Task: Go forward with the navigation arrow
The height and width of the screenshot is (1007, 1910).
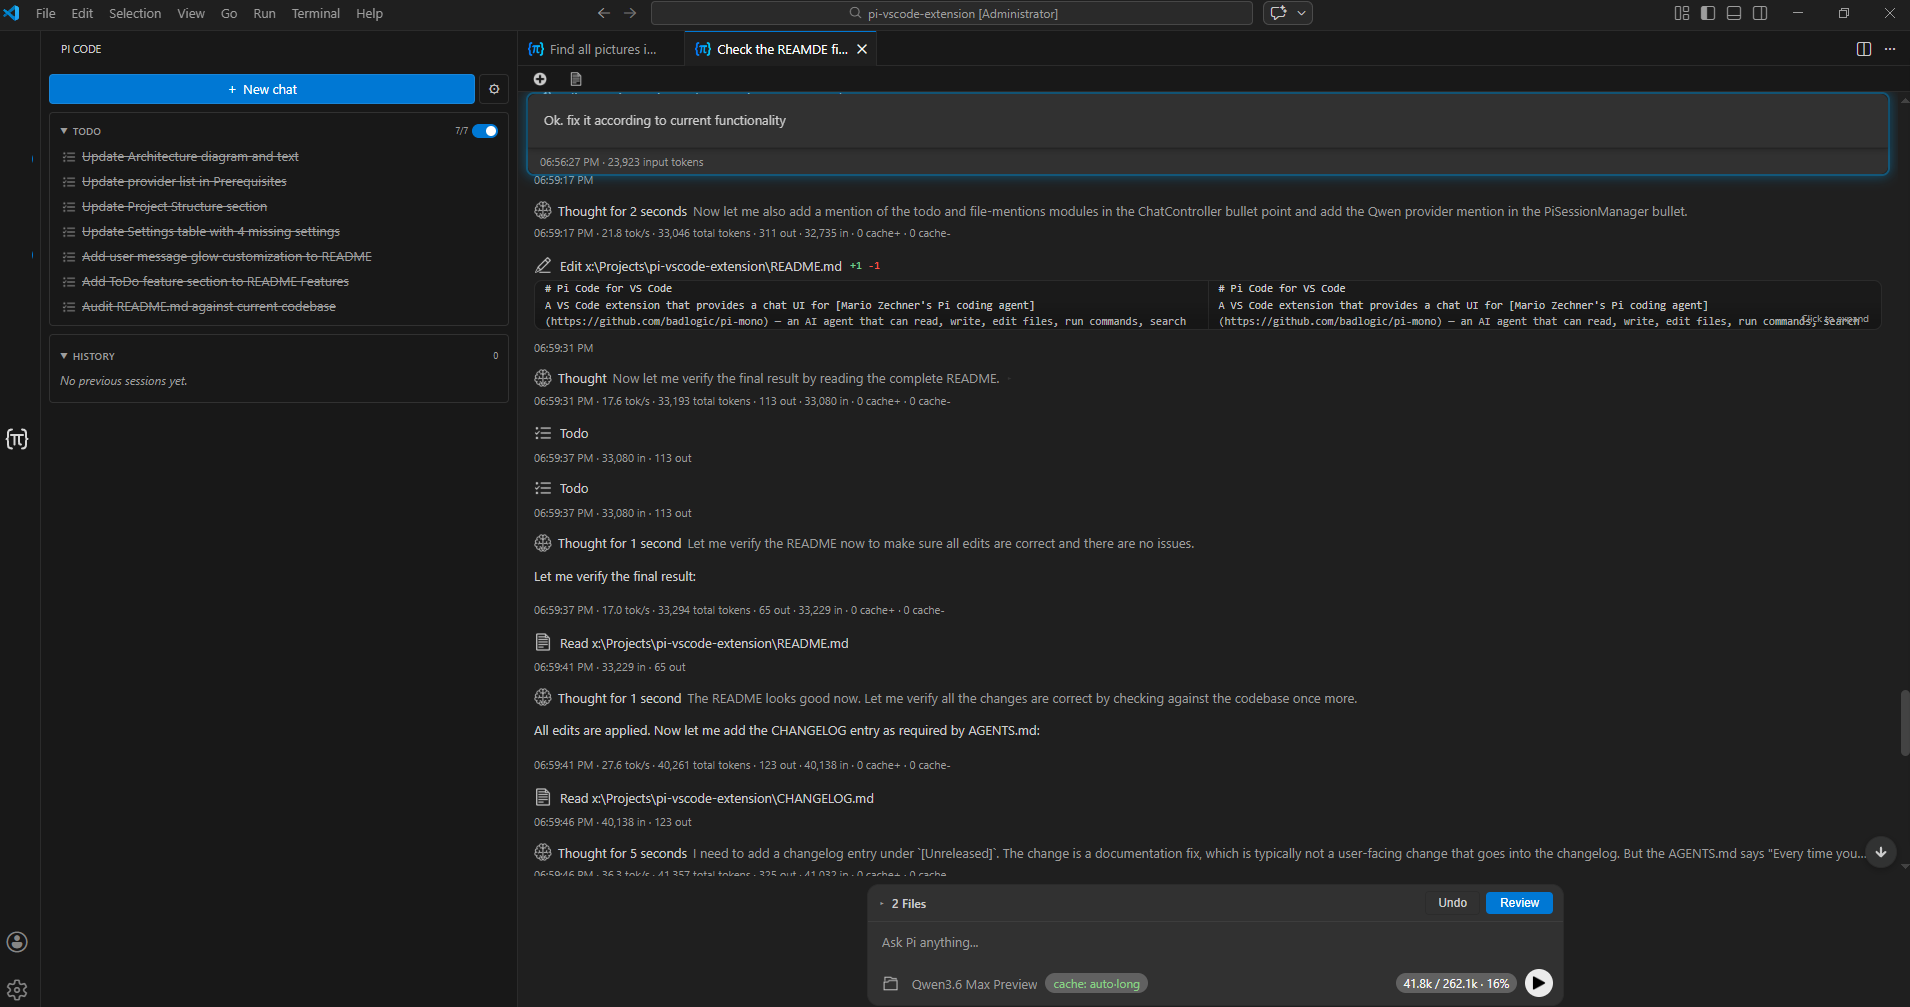Action: coord(630,13)
